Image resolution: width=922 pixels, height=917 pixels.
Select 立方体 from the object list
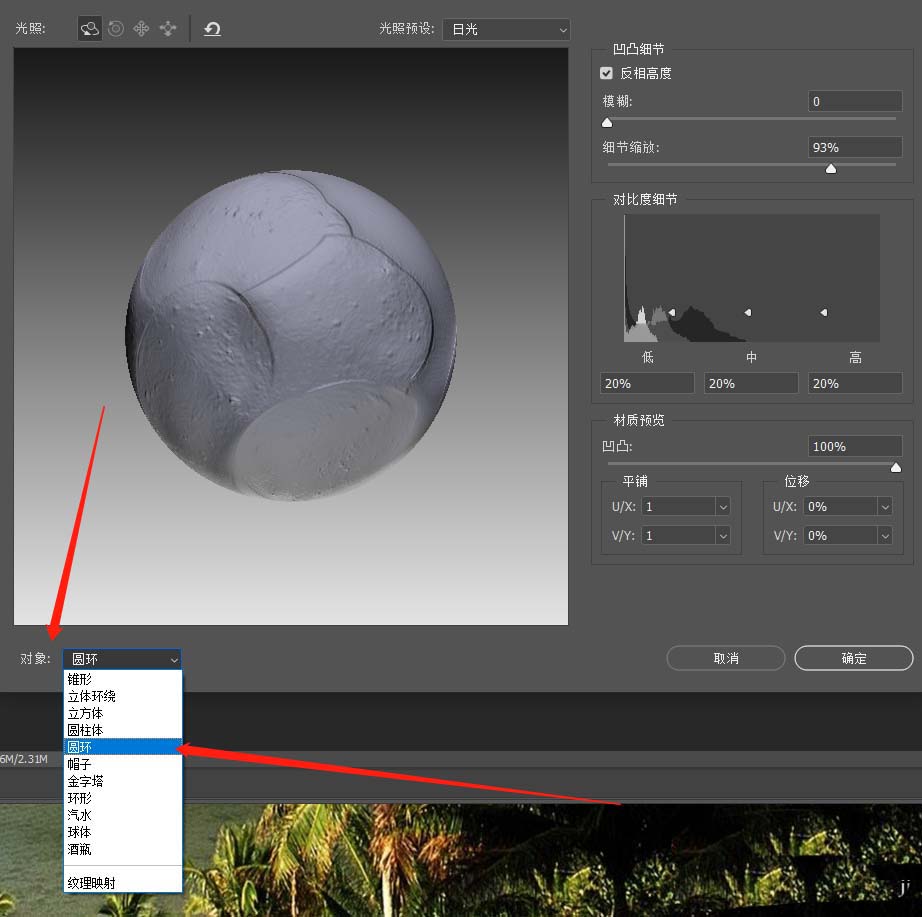[85, 713]
